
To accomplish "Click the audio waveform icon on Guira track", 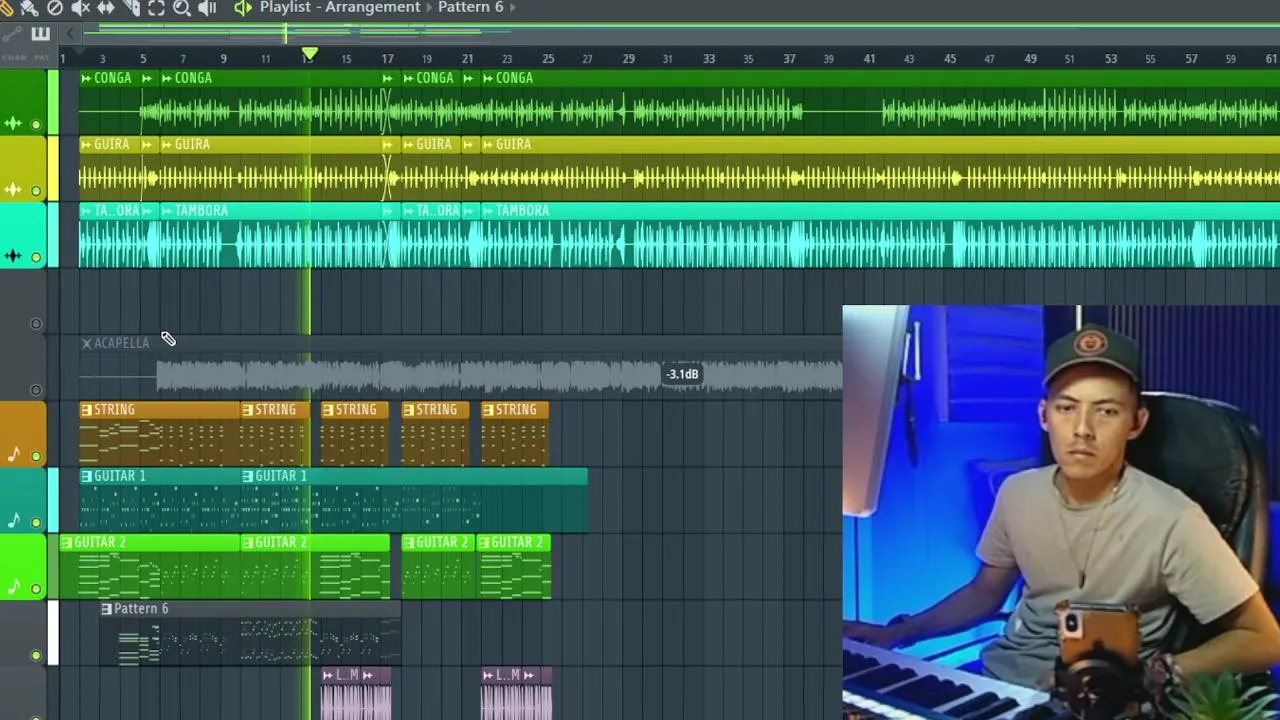I will tap(13, 189).
